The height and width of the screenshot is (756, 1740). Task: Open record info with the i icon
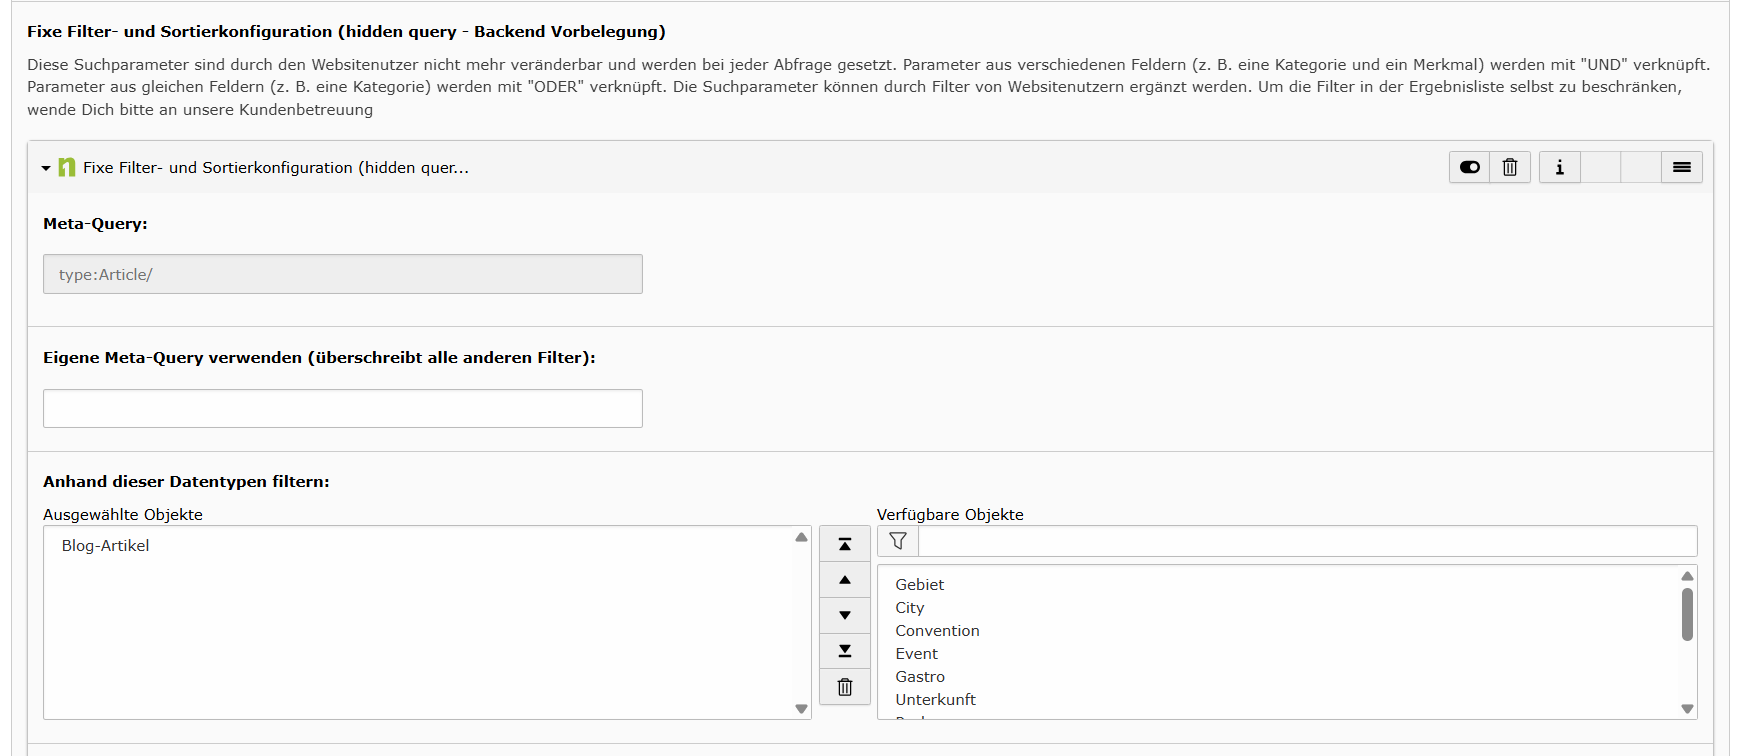tap(1559, 167)
